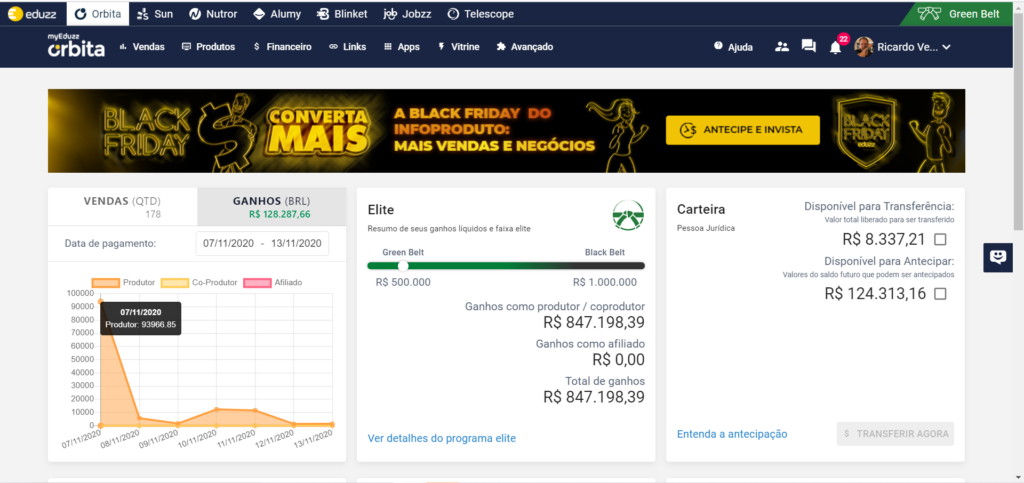Click the 08/11/2020 data point on chart
The width and height of the screenshot is (1024, 483).
(x=139, y=418)
